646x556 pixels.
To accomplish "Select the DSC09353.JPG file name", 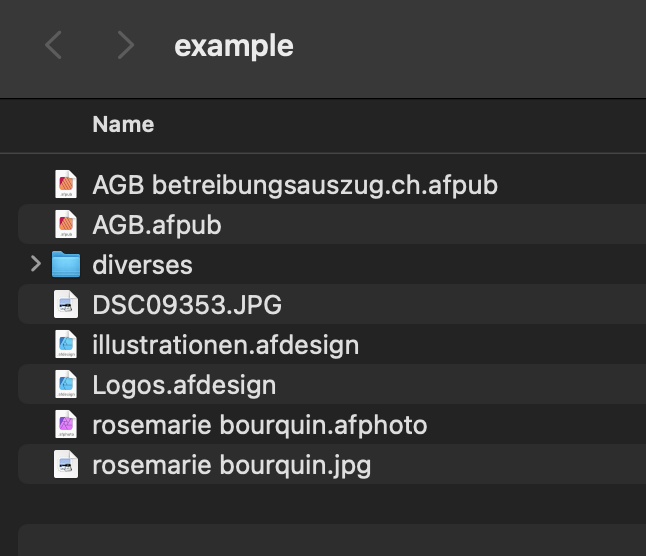I will (187, 305).
